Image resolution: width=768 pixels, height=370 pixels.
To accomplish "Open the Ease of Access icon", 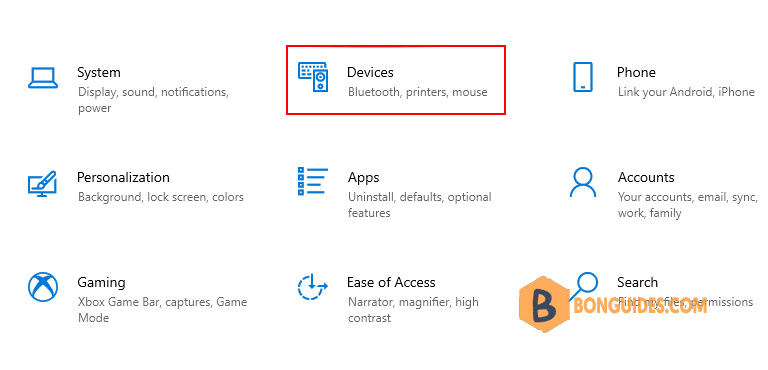I will (312, 287).
